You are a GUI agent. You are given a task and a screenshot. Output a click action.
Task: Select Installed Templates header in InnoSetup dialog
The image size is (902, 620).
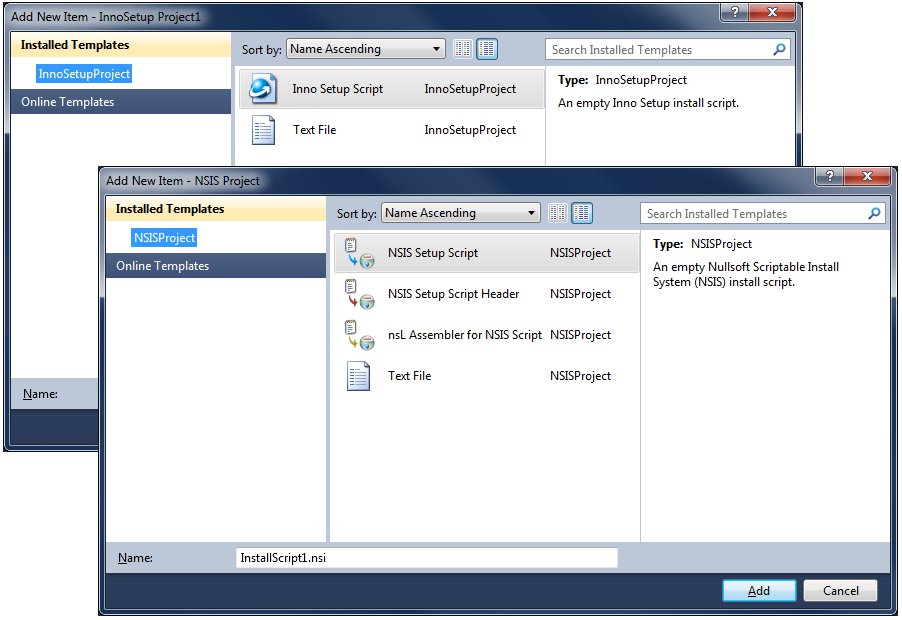(121, 45)
